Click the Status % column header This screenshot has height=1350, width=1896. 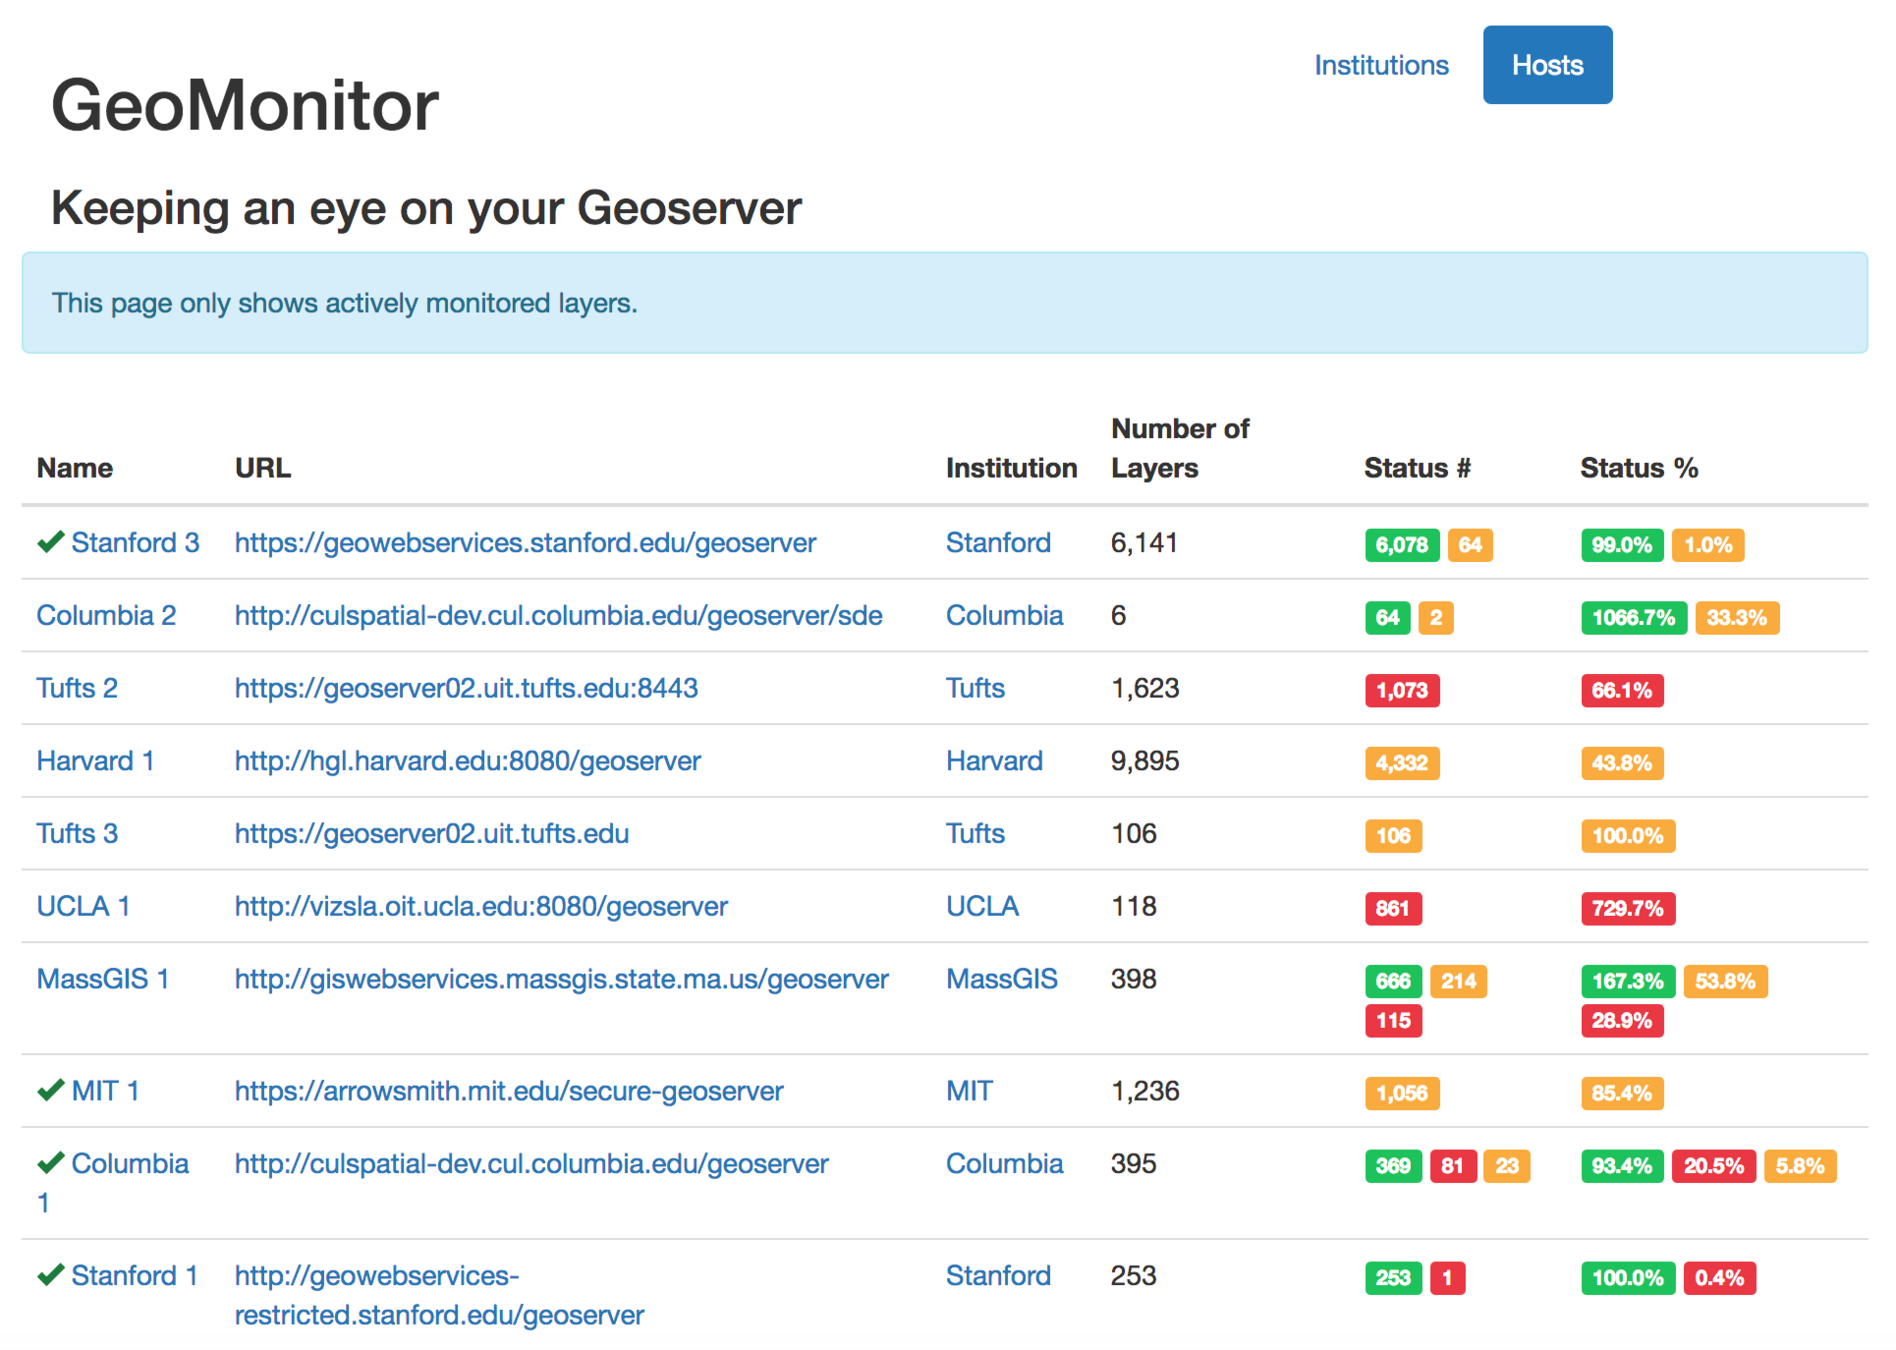point(1639,468)
